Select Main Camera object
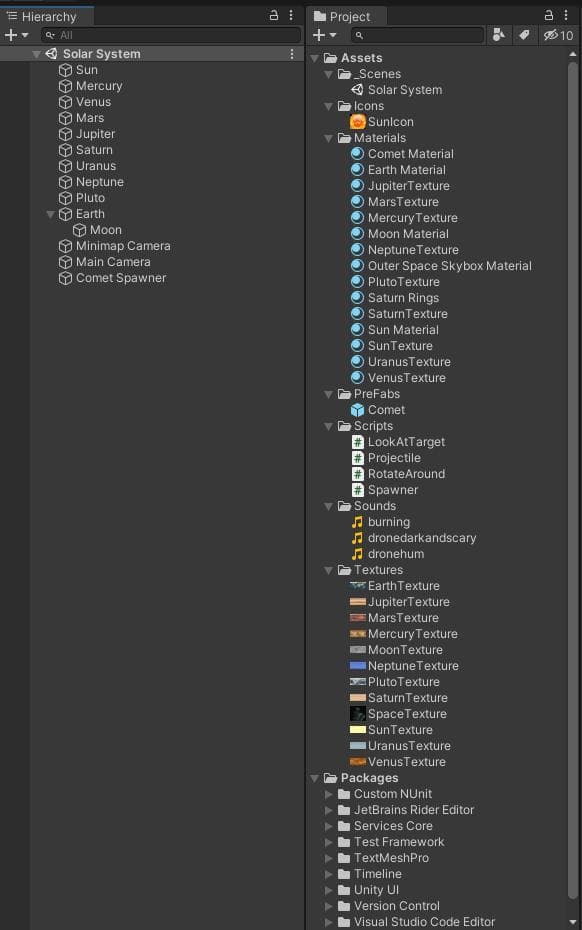This screenshot has height=930, width=582. coord(113,262)
